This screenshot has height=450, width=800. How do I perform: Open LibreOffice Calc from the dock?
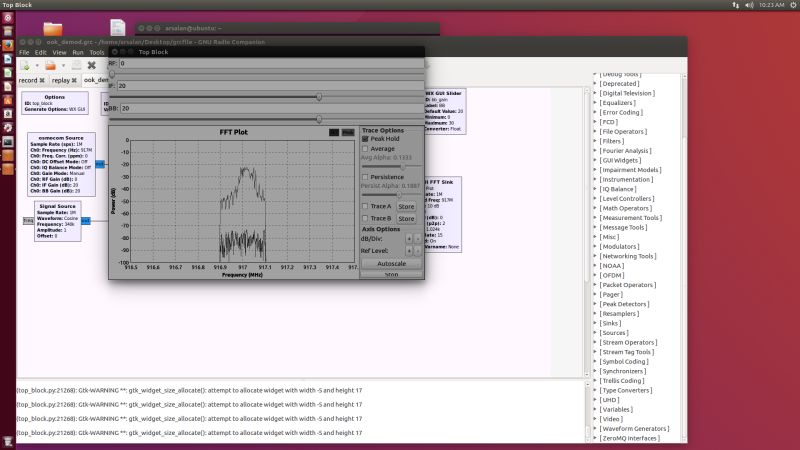pyautogui.click(x=8, y=72)
